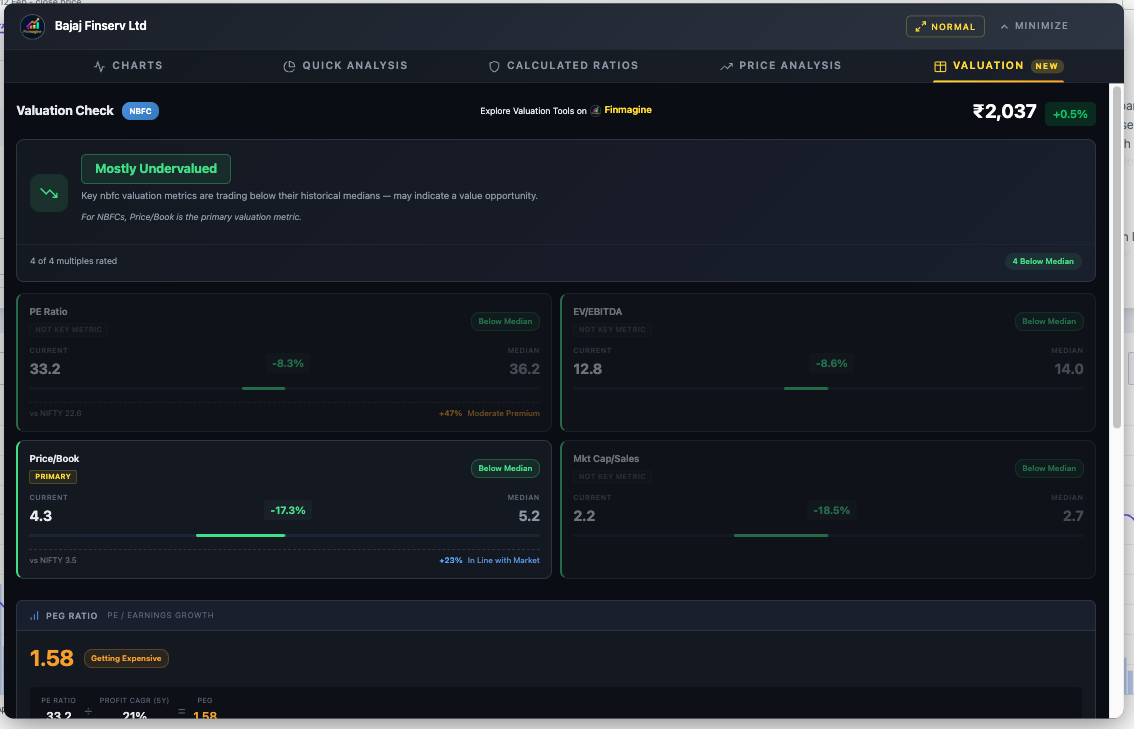This screenshot has width=1134, height=729.
Task: Toggle the Normal view size button
Action: click(x=945, y=27)
